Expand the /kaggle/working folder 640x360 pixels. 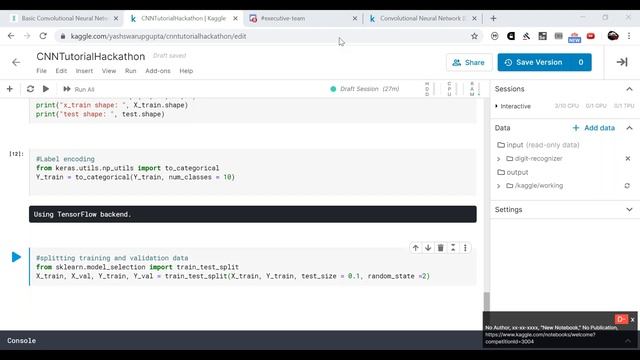(x=498, y=186)
